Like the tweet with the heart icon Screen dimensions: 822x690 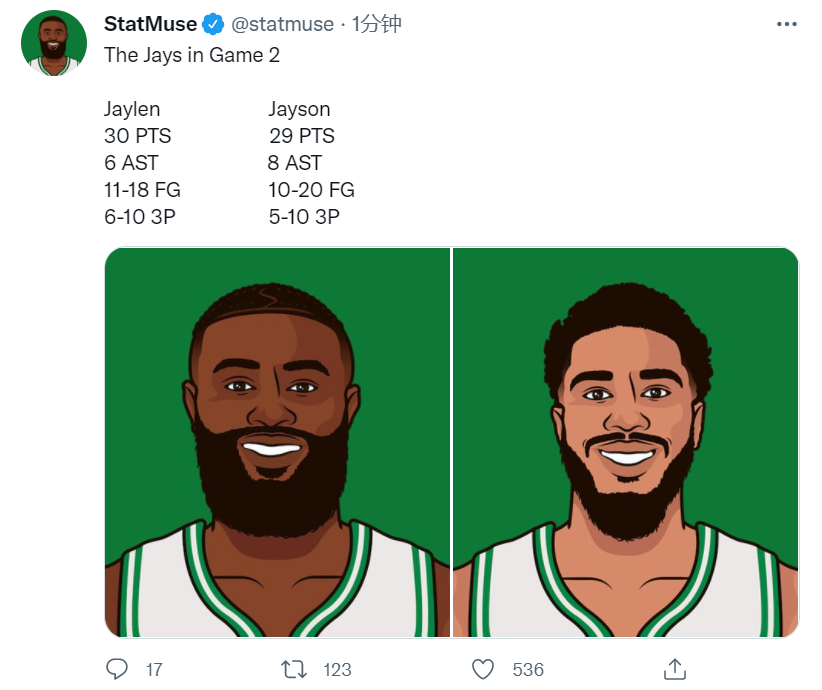tap(483, 670)
